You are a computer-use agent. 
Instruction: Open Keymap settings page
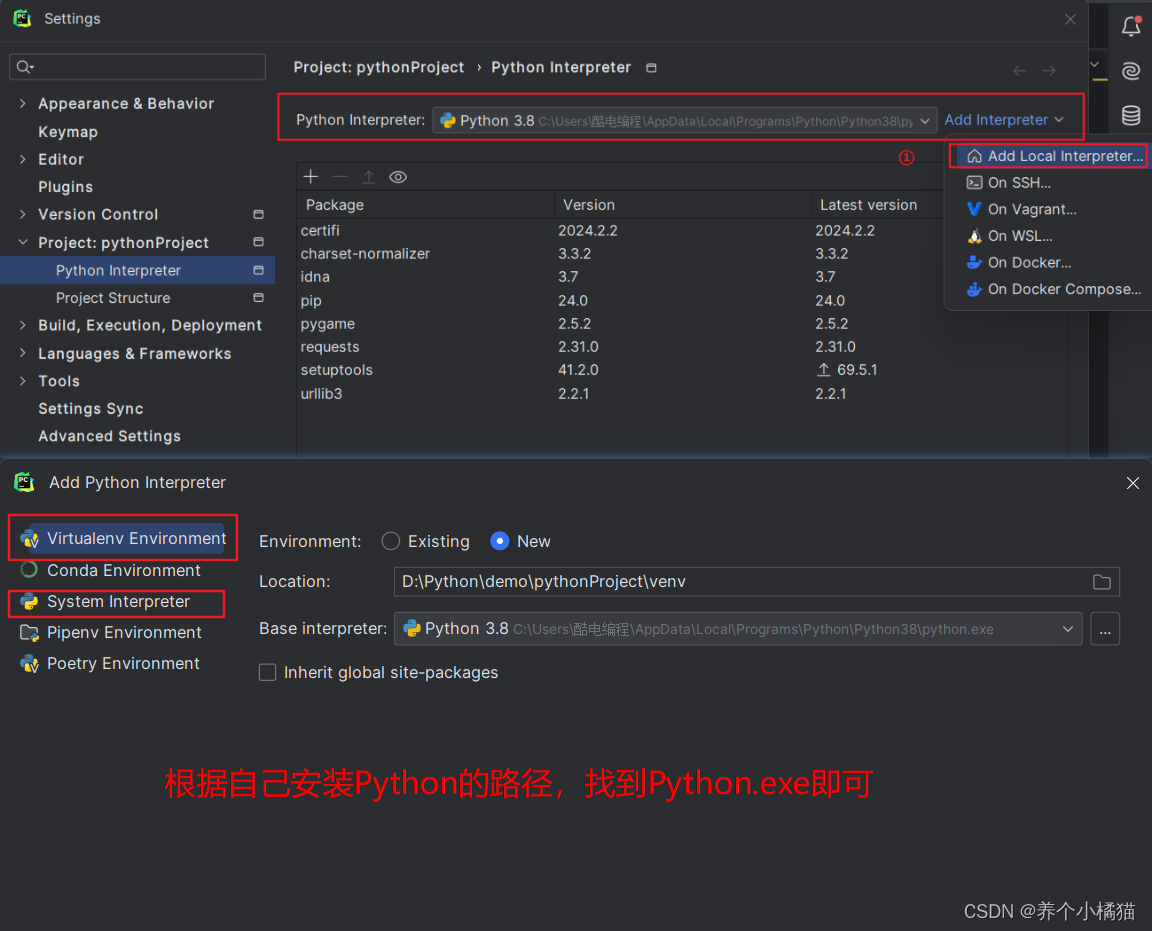tap(68, 132)
